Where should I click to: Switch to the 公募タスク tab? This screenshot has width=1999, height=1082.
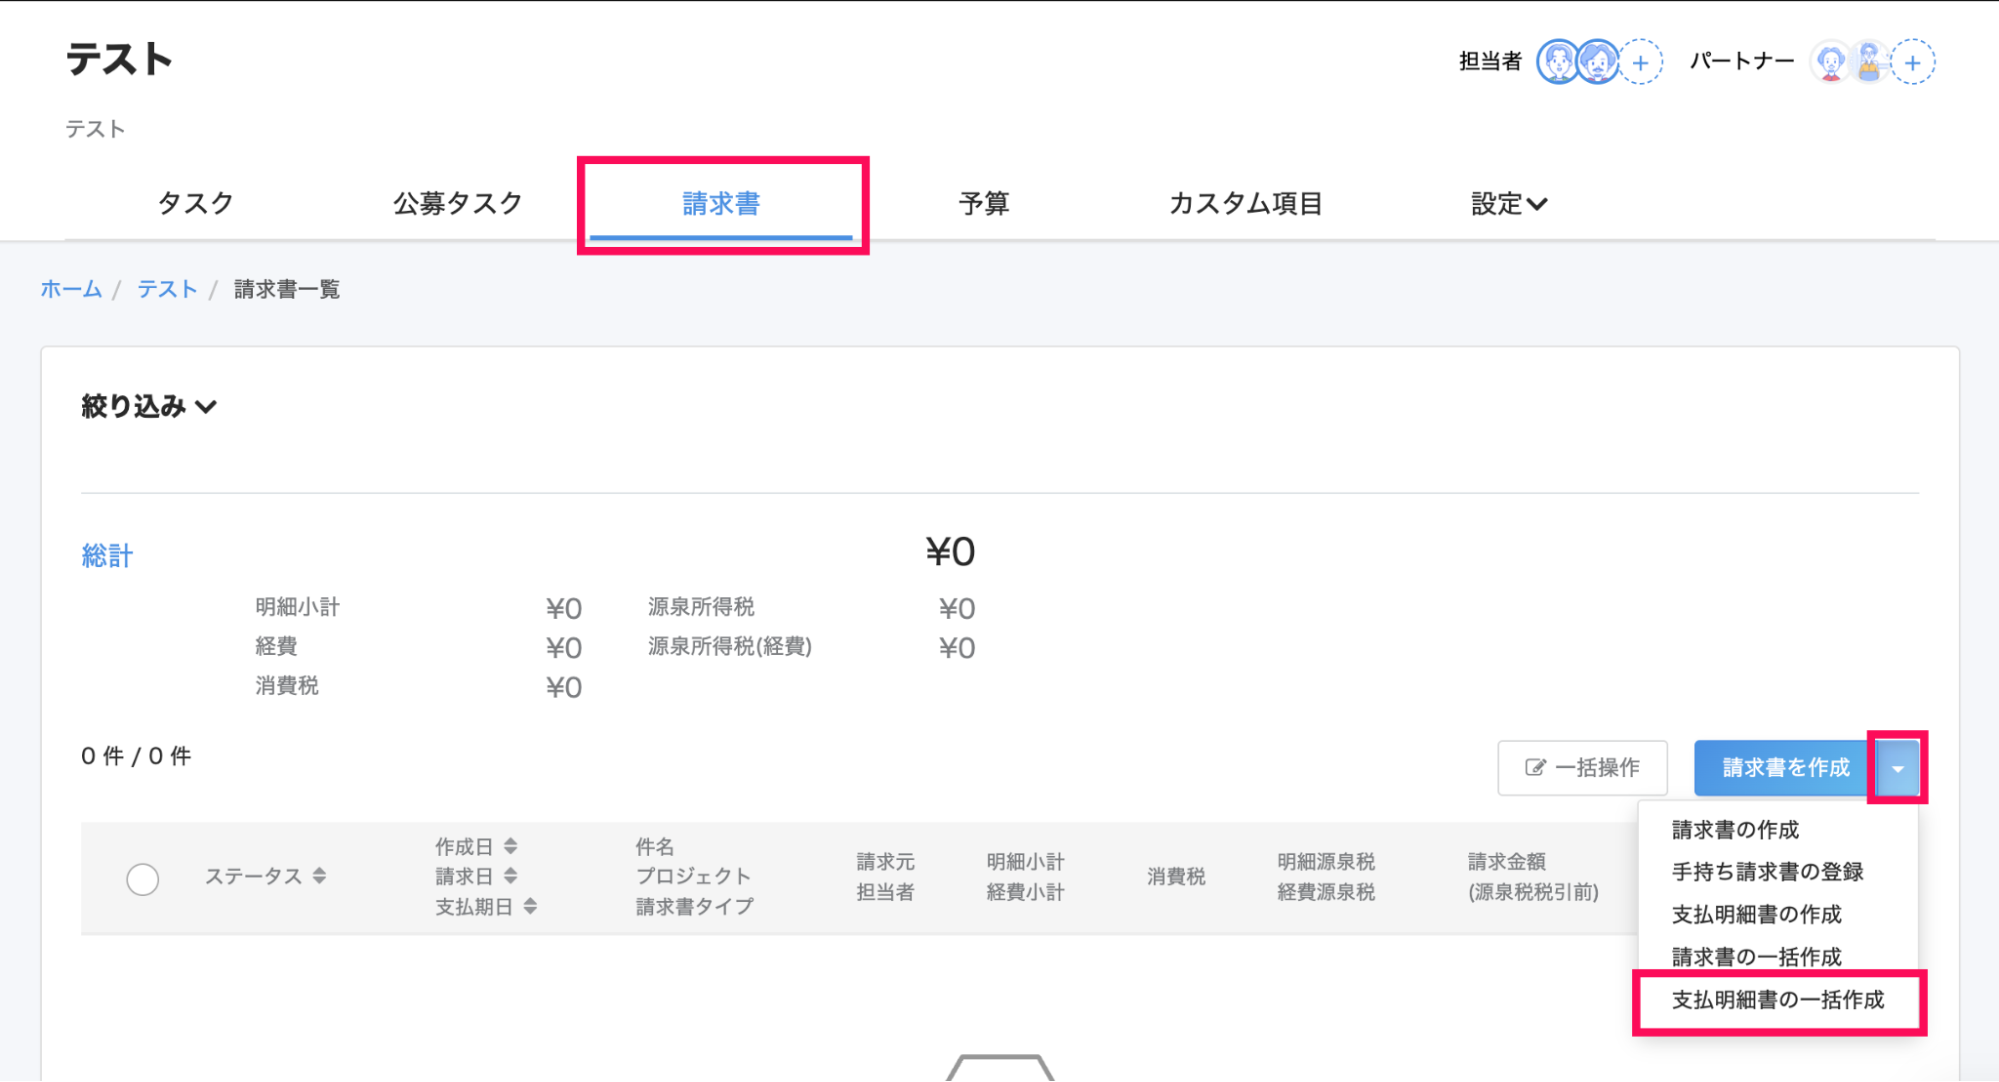click(458, 204)
